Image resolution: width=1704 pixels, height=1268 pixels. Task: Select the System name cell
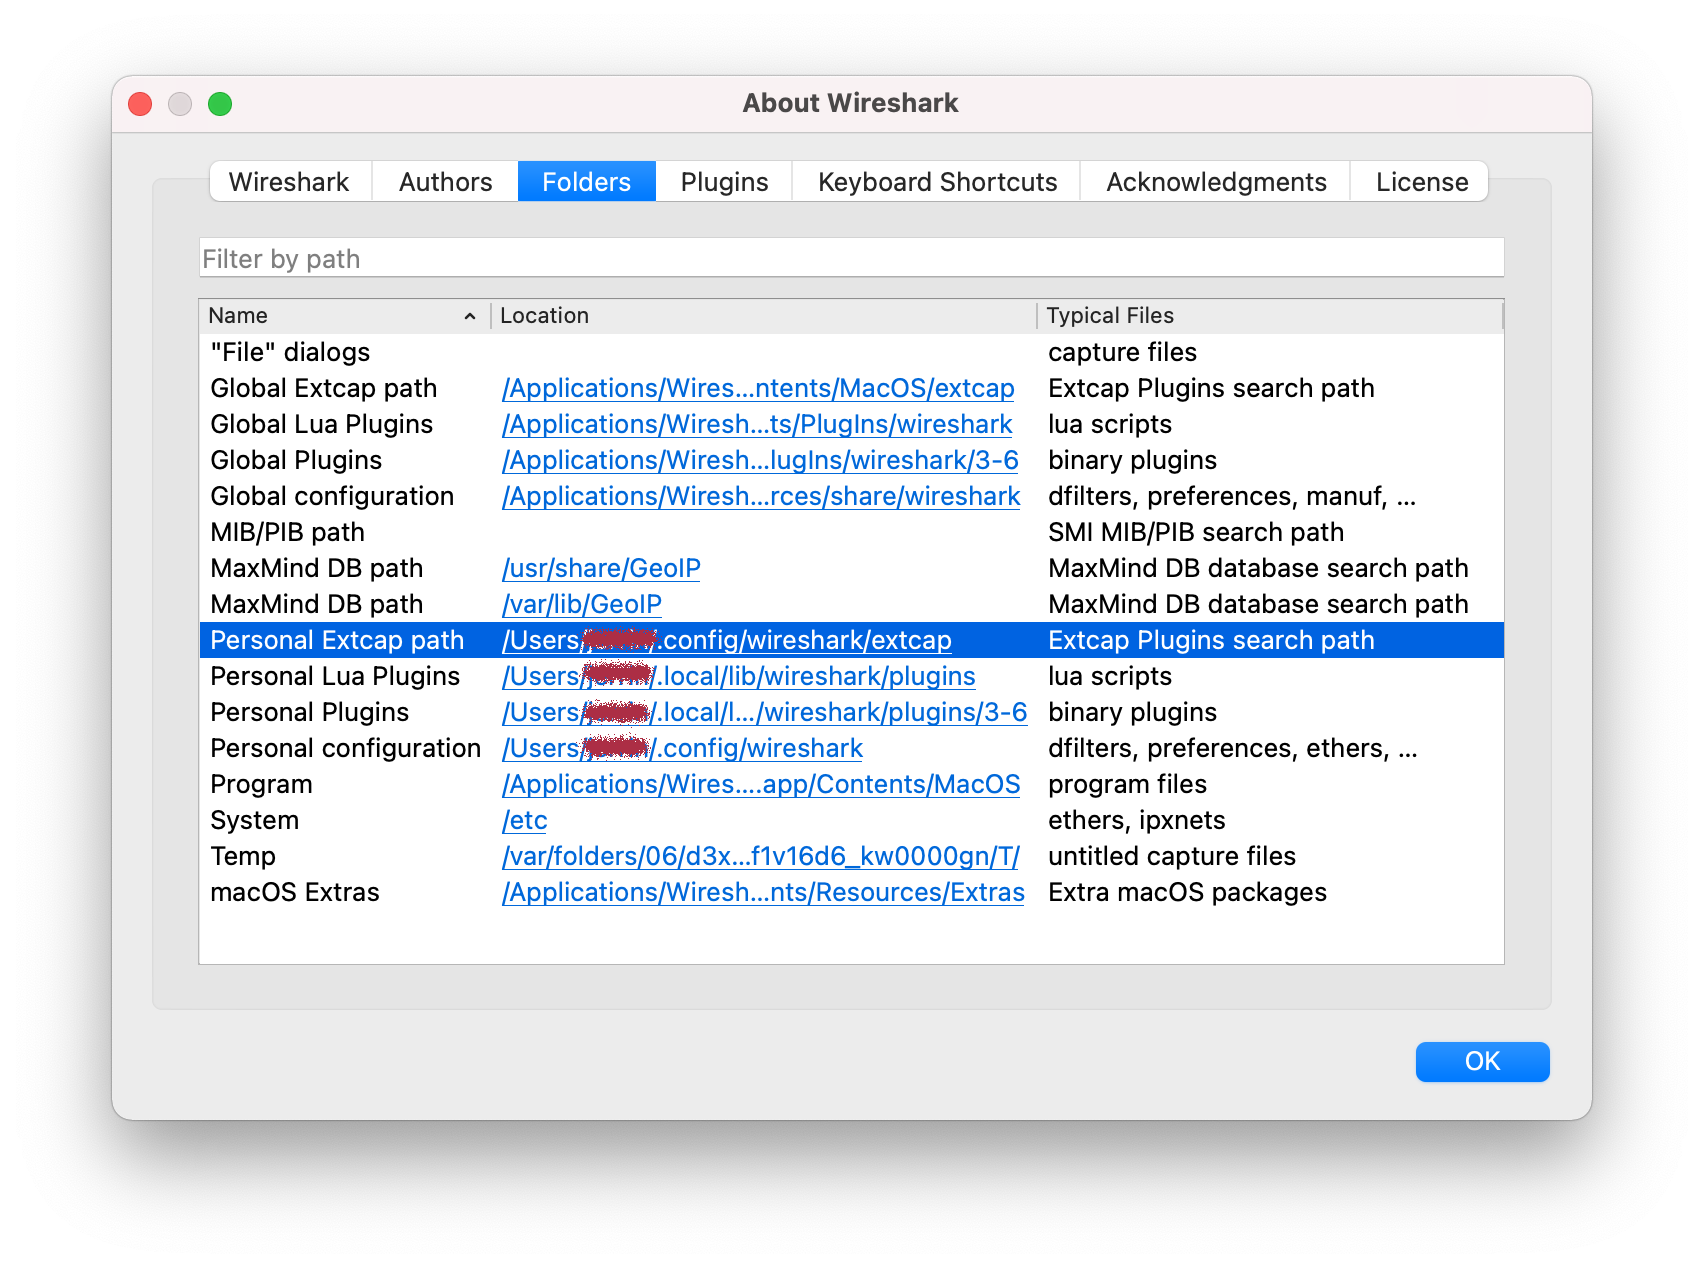point(255,820)
